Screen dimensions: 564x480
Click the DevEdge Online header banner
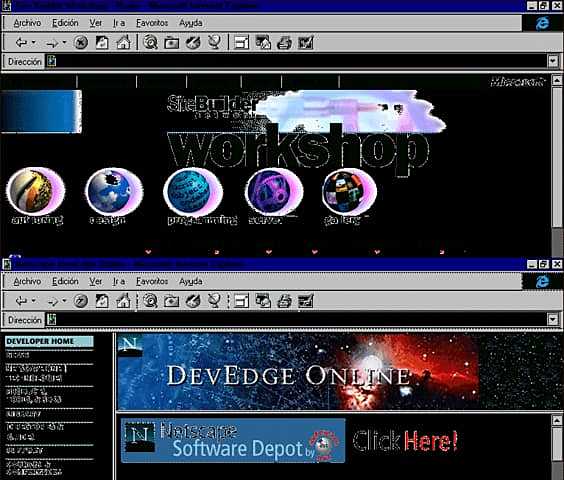pos(299,372)
